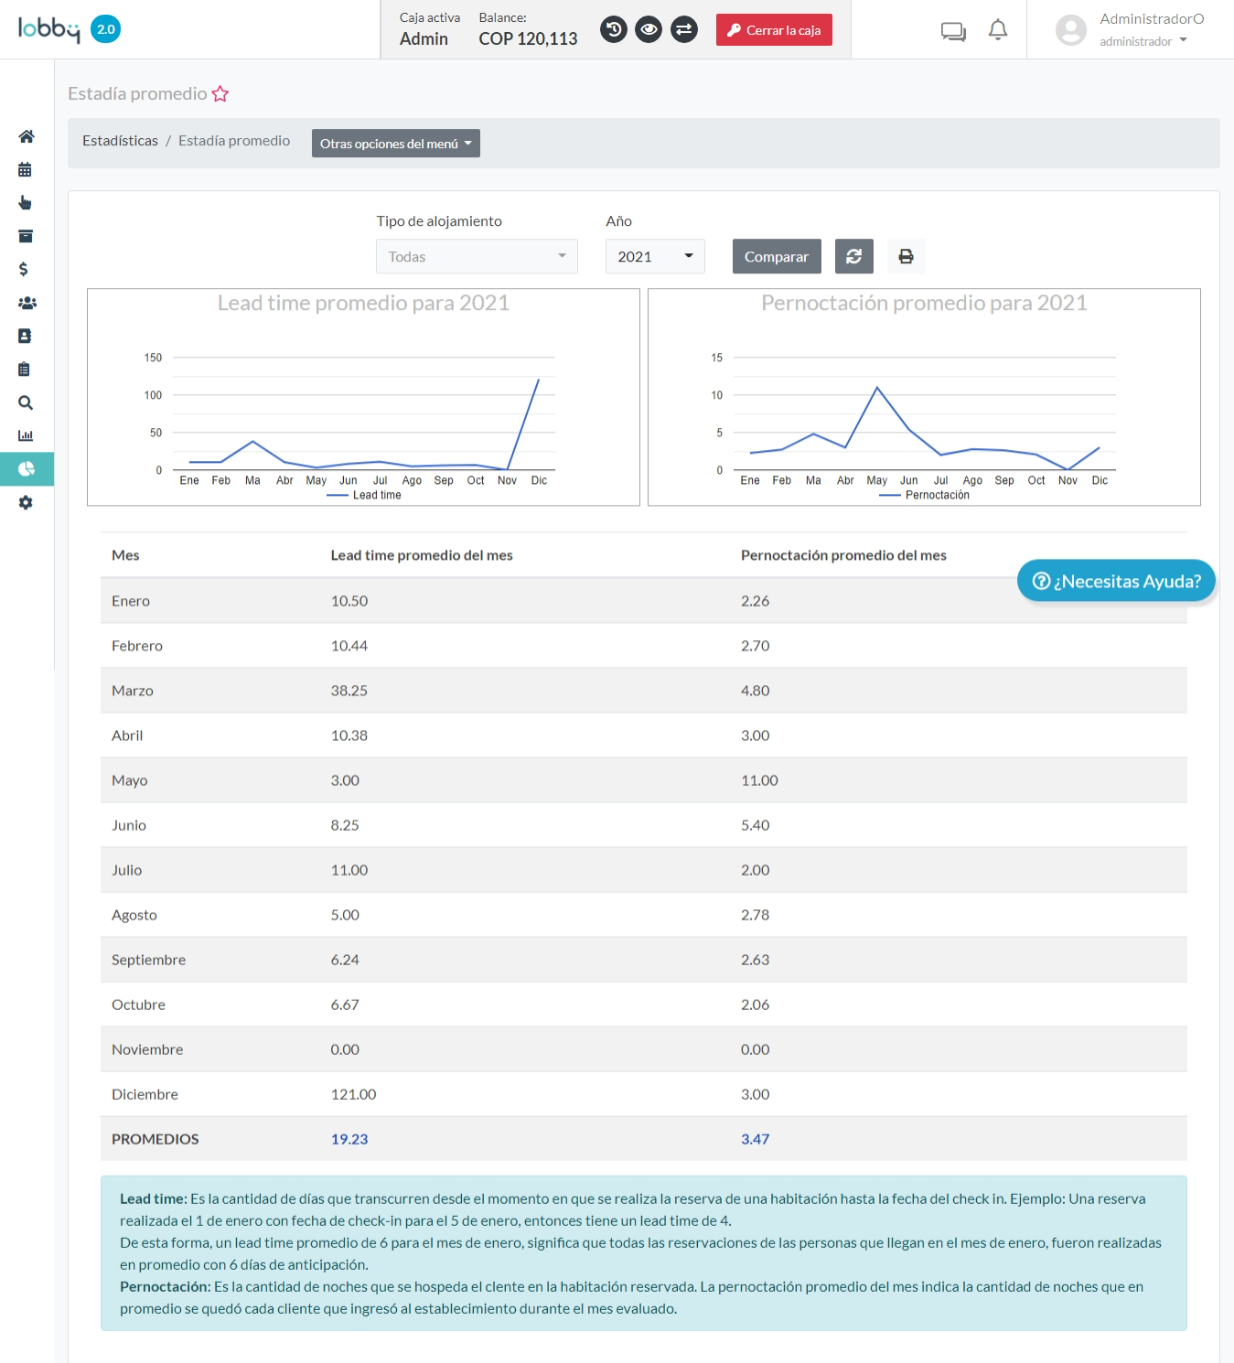
Task: Click the history clock icon in the header
Action: [614, 30]
